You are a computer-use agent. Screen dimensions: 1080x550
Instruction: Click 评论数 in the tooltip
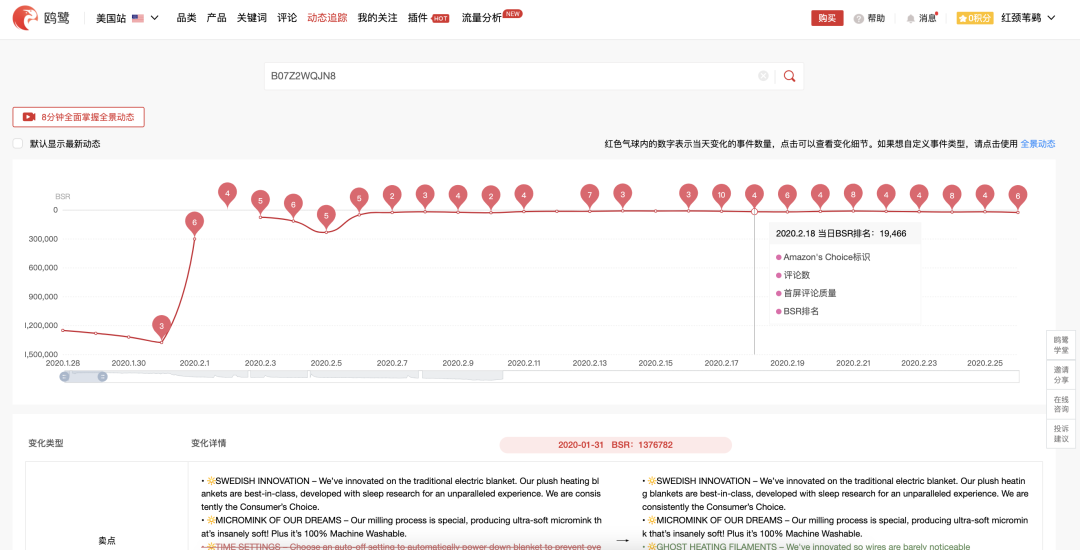coord(796,275)
